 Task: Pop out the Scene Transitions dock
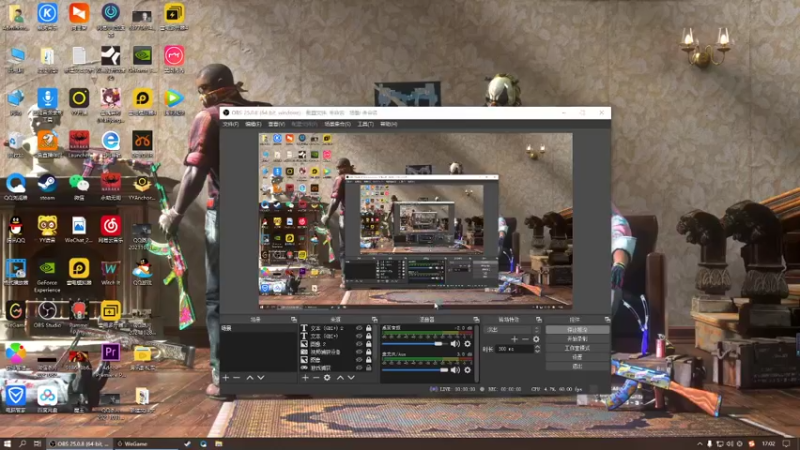539,319
